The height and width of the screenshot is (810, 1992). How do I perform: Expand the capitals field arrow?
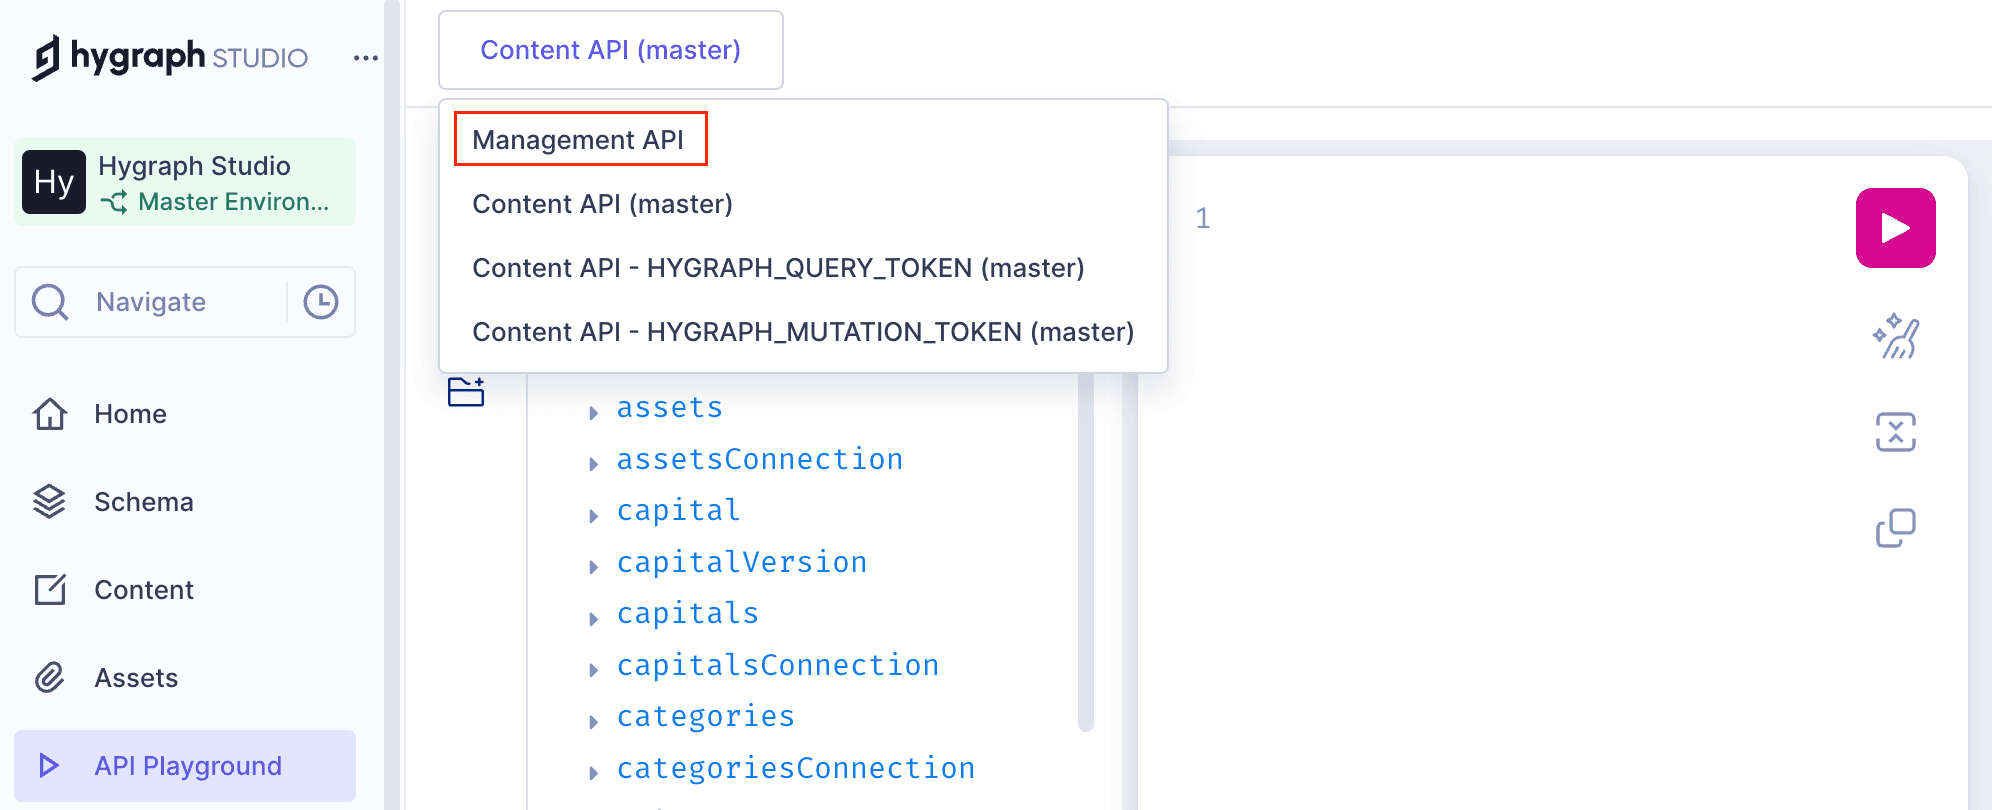(593, 618)
